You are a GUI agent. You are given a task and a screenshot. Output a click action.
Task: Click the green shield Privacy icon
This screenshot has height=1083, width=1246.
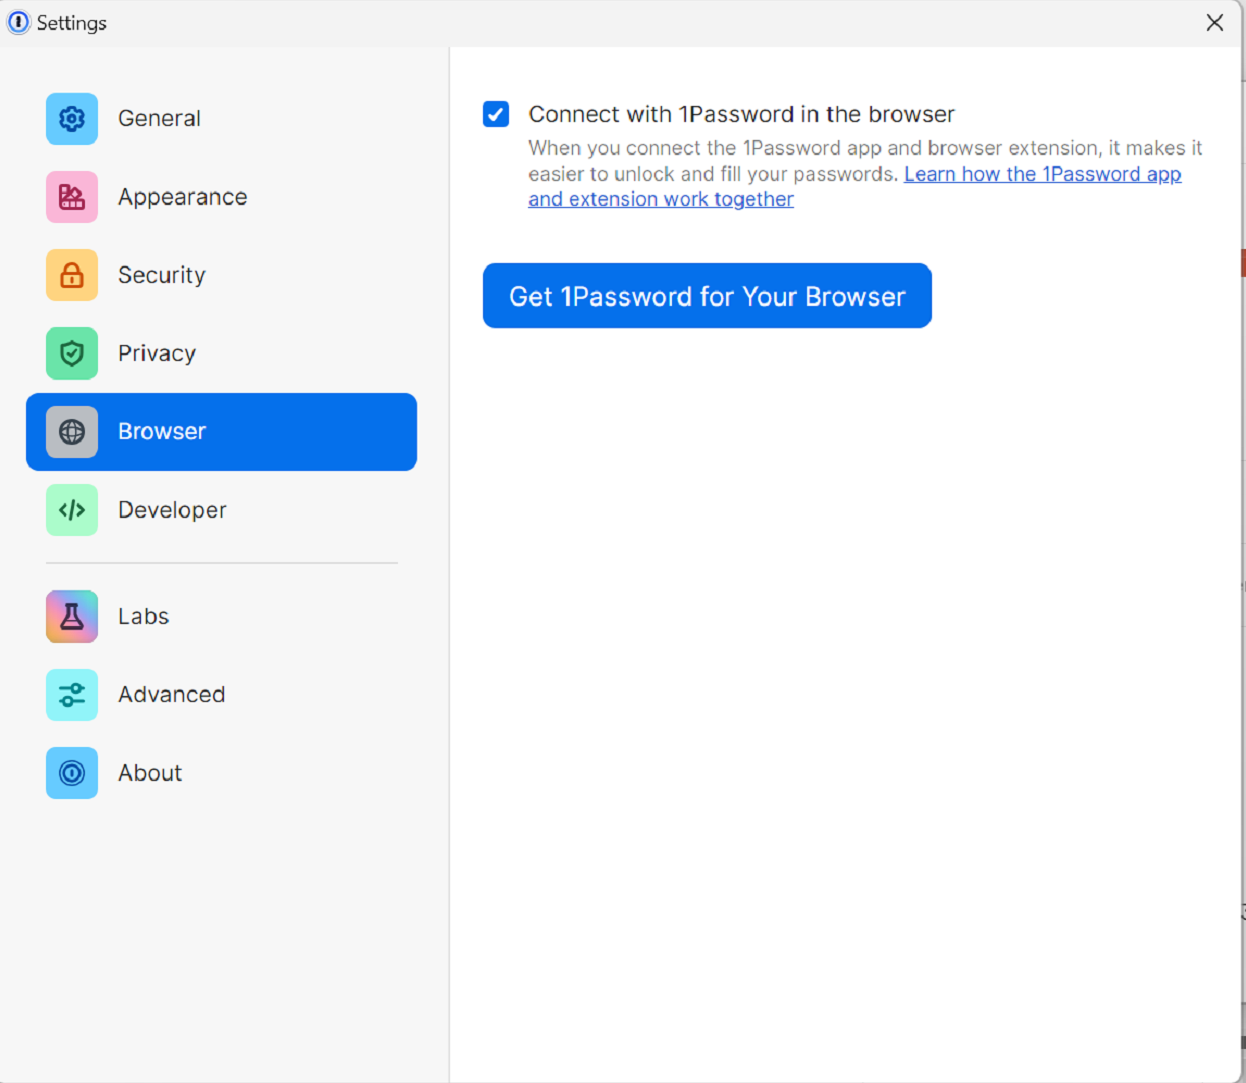[x=72, y=353]
